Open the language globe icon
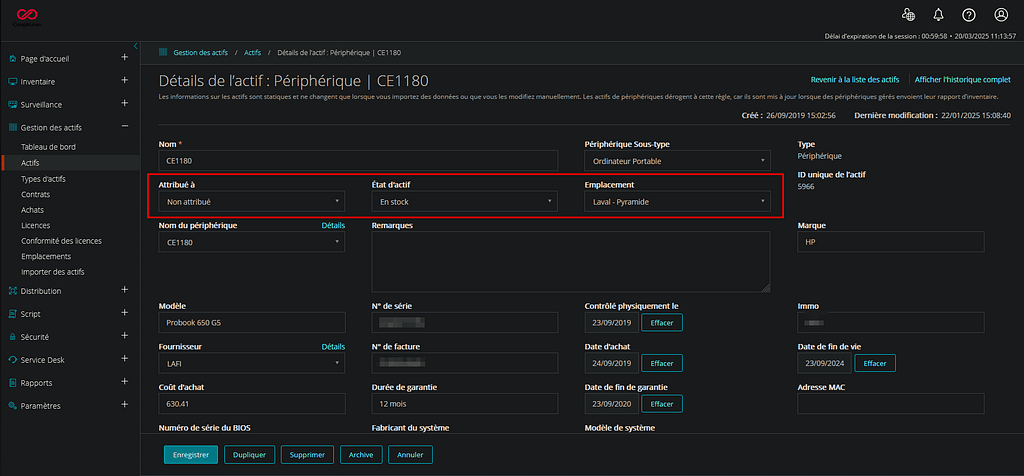 pyautogui.click(x=908, y=15)
